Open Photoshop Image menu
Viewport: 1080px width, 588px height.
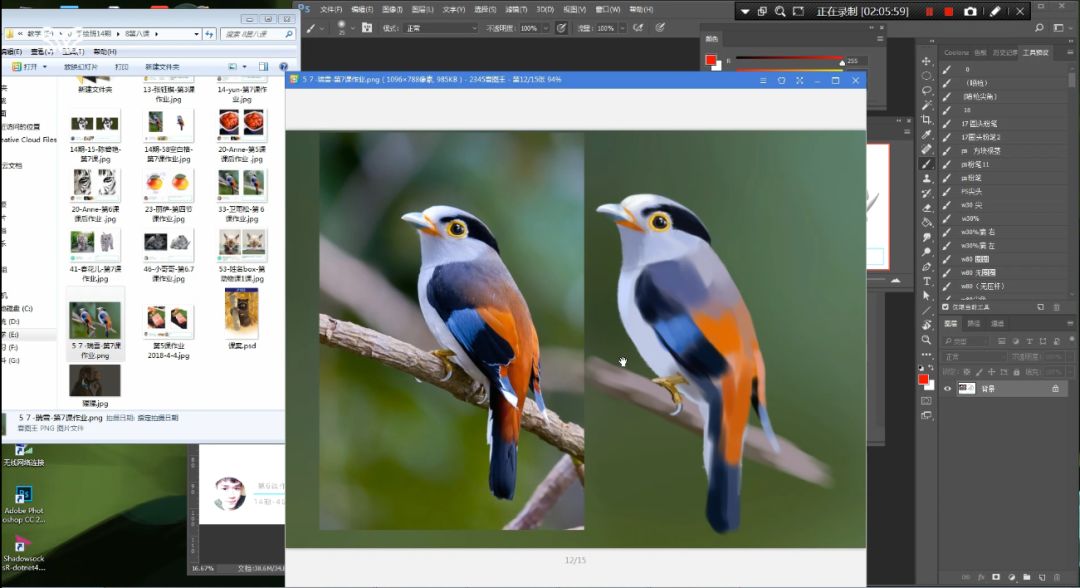coord(392,10)
